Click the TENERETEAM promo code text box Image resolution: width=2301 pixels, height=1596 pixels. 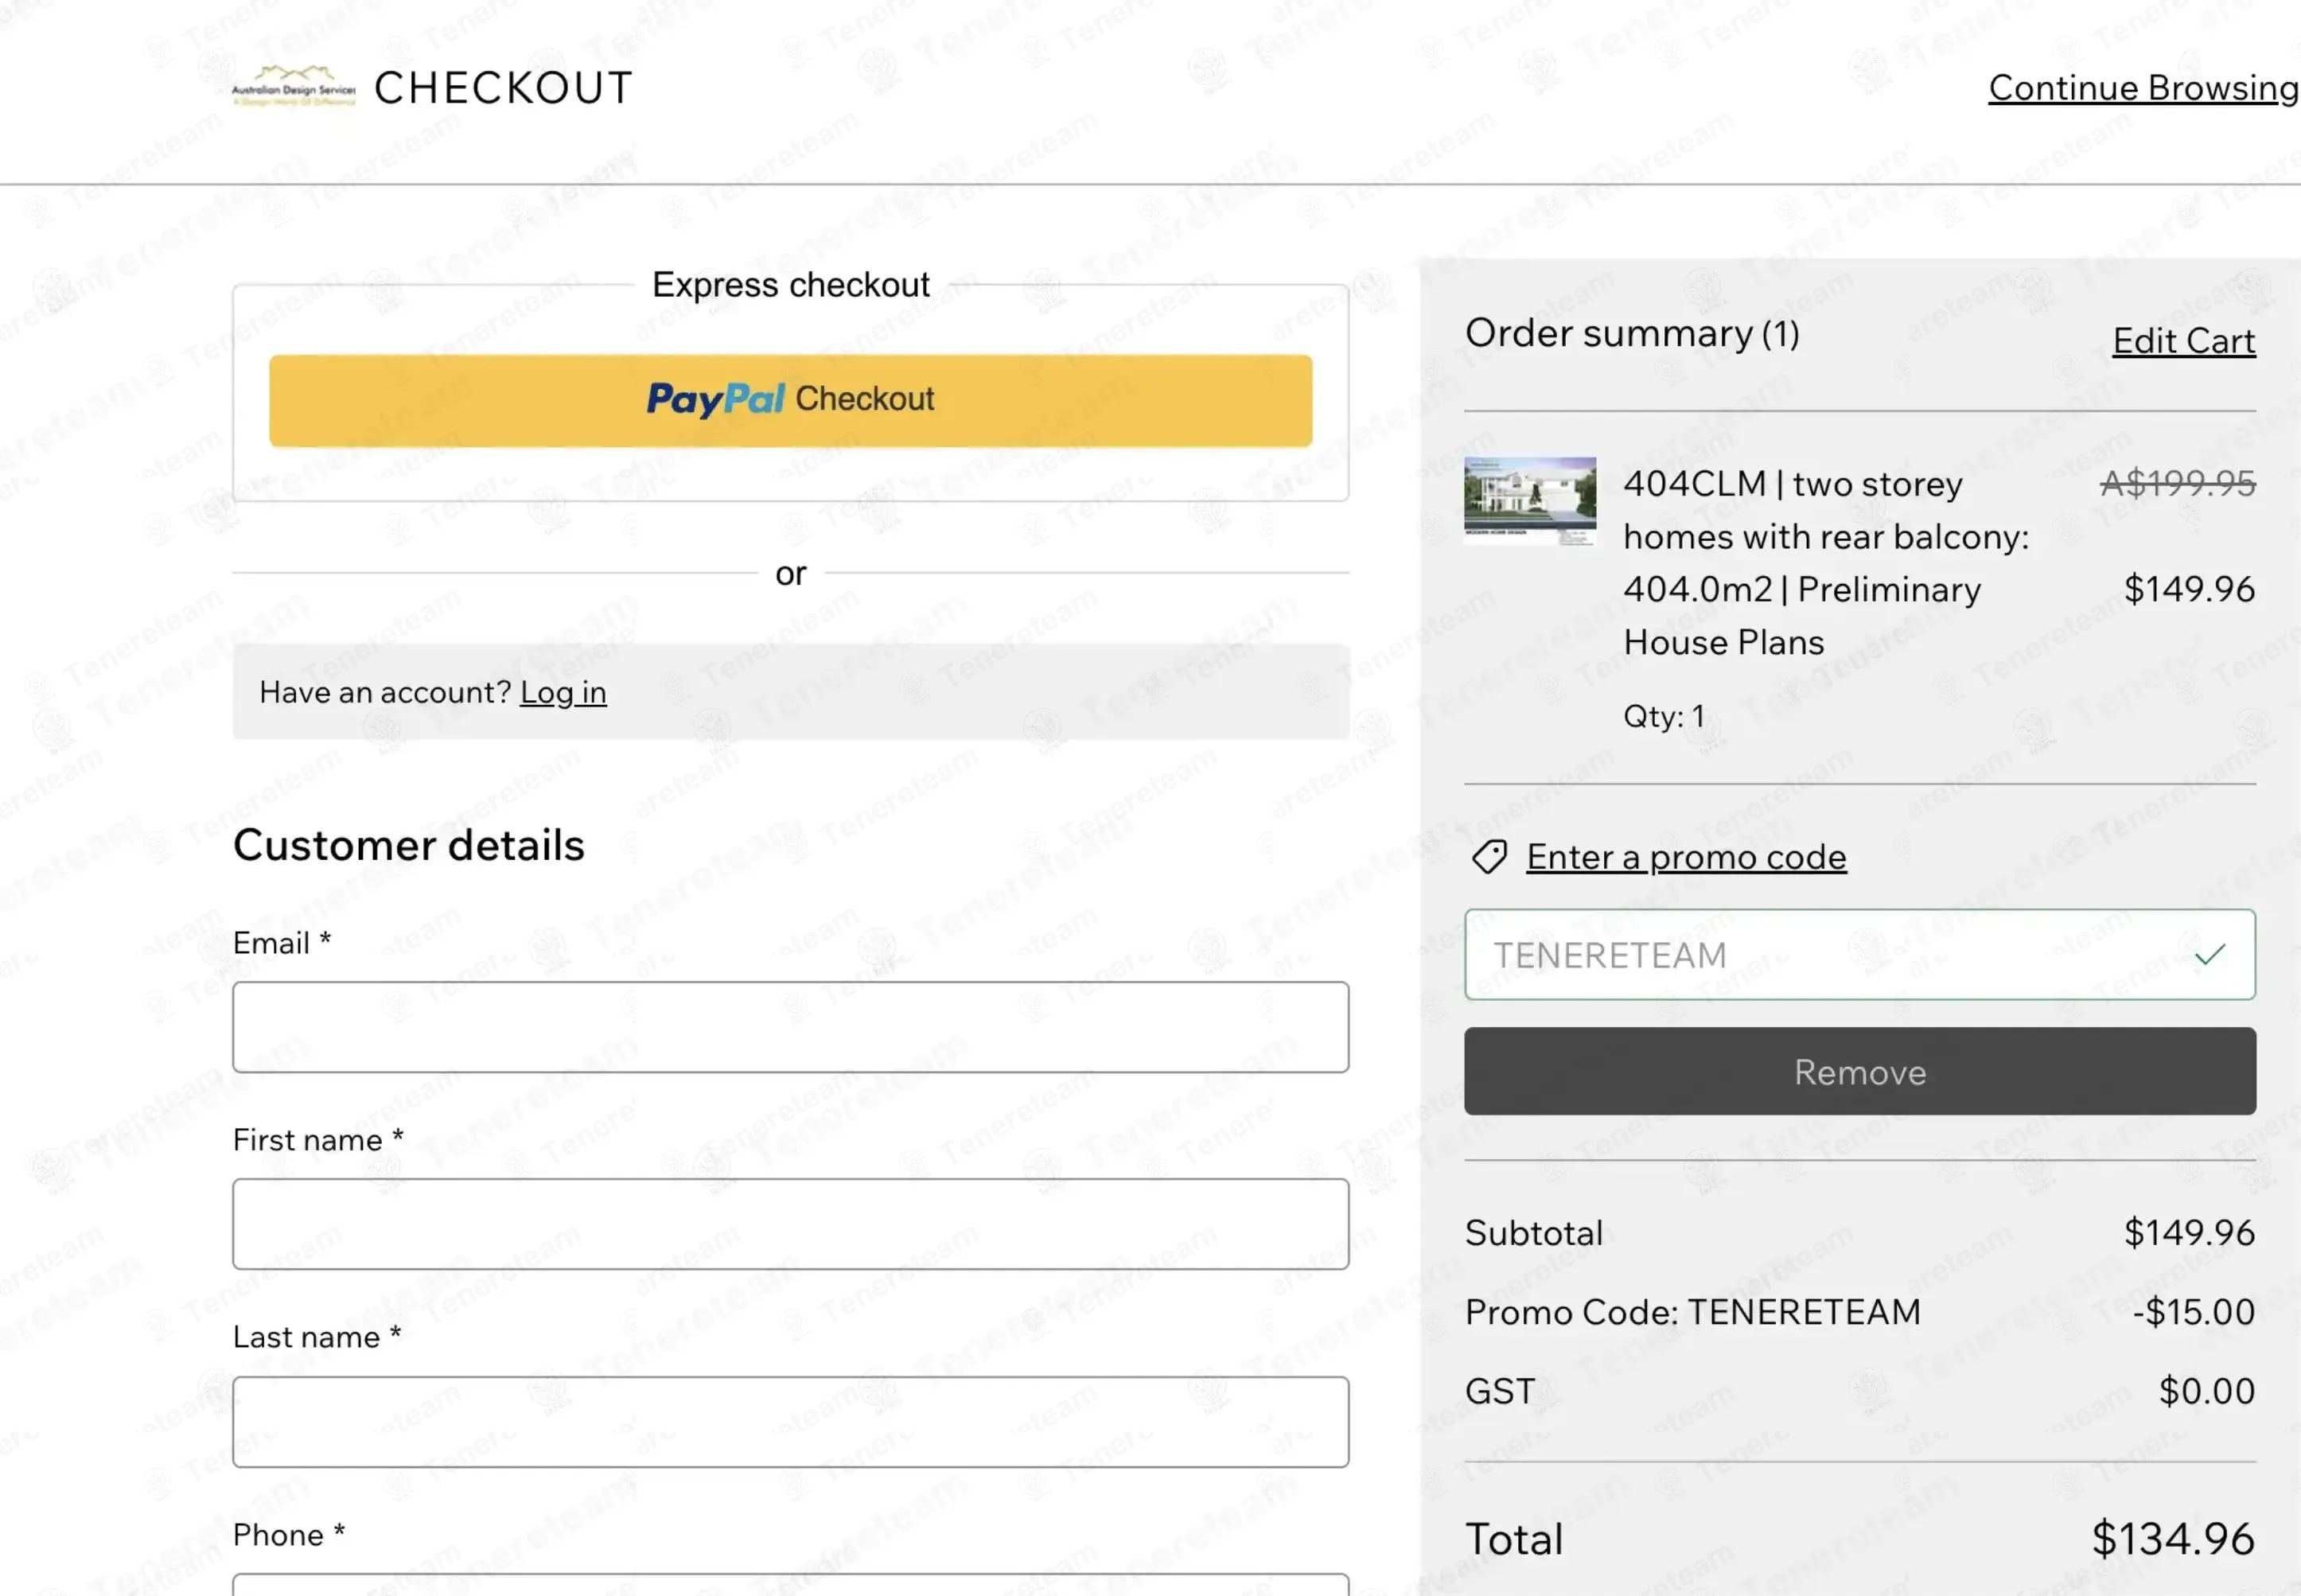point(1860,955)
